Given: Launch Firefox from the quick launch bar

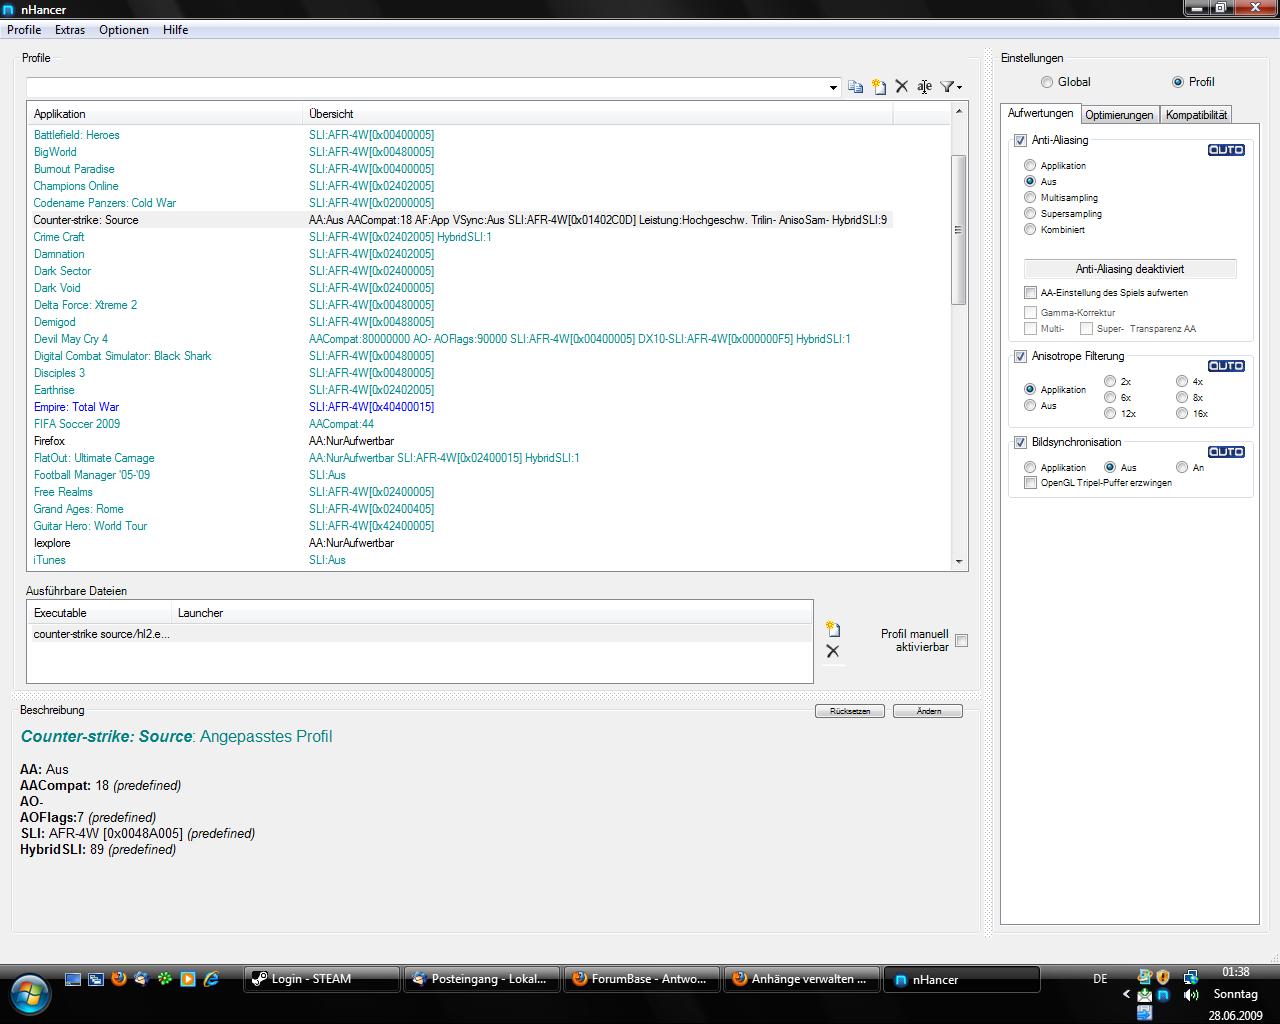Looking at the screenshot, I should click(119, 979).
